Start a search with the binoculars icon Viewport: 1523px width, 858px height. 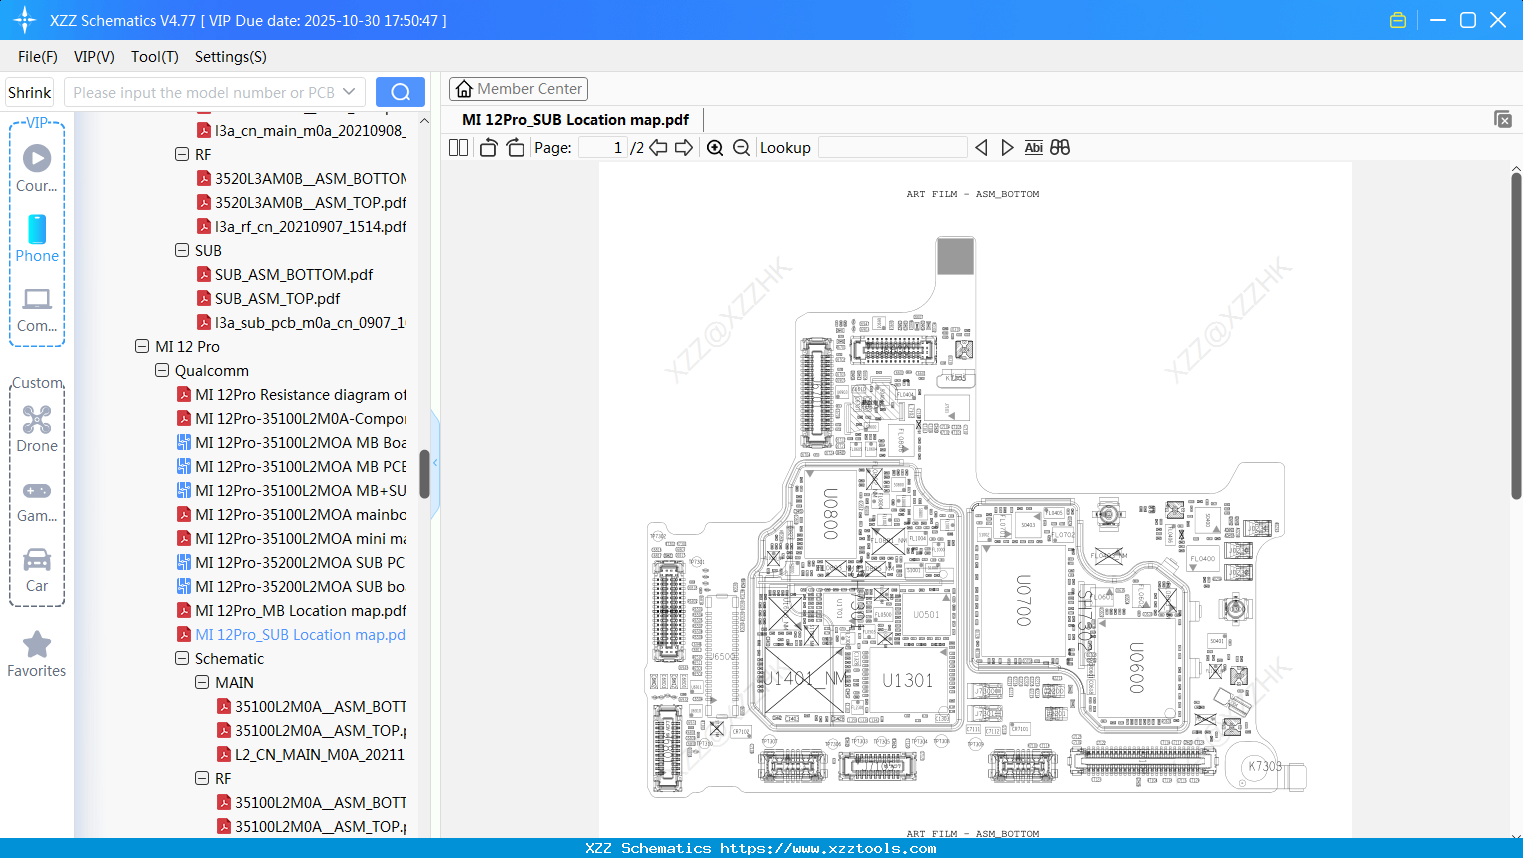pos(1060,147)
